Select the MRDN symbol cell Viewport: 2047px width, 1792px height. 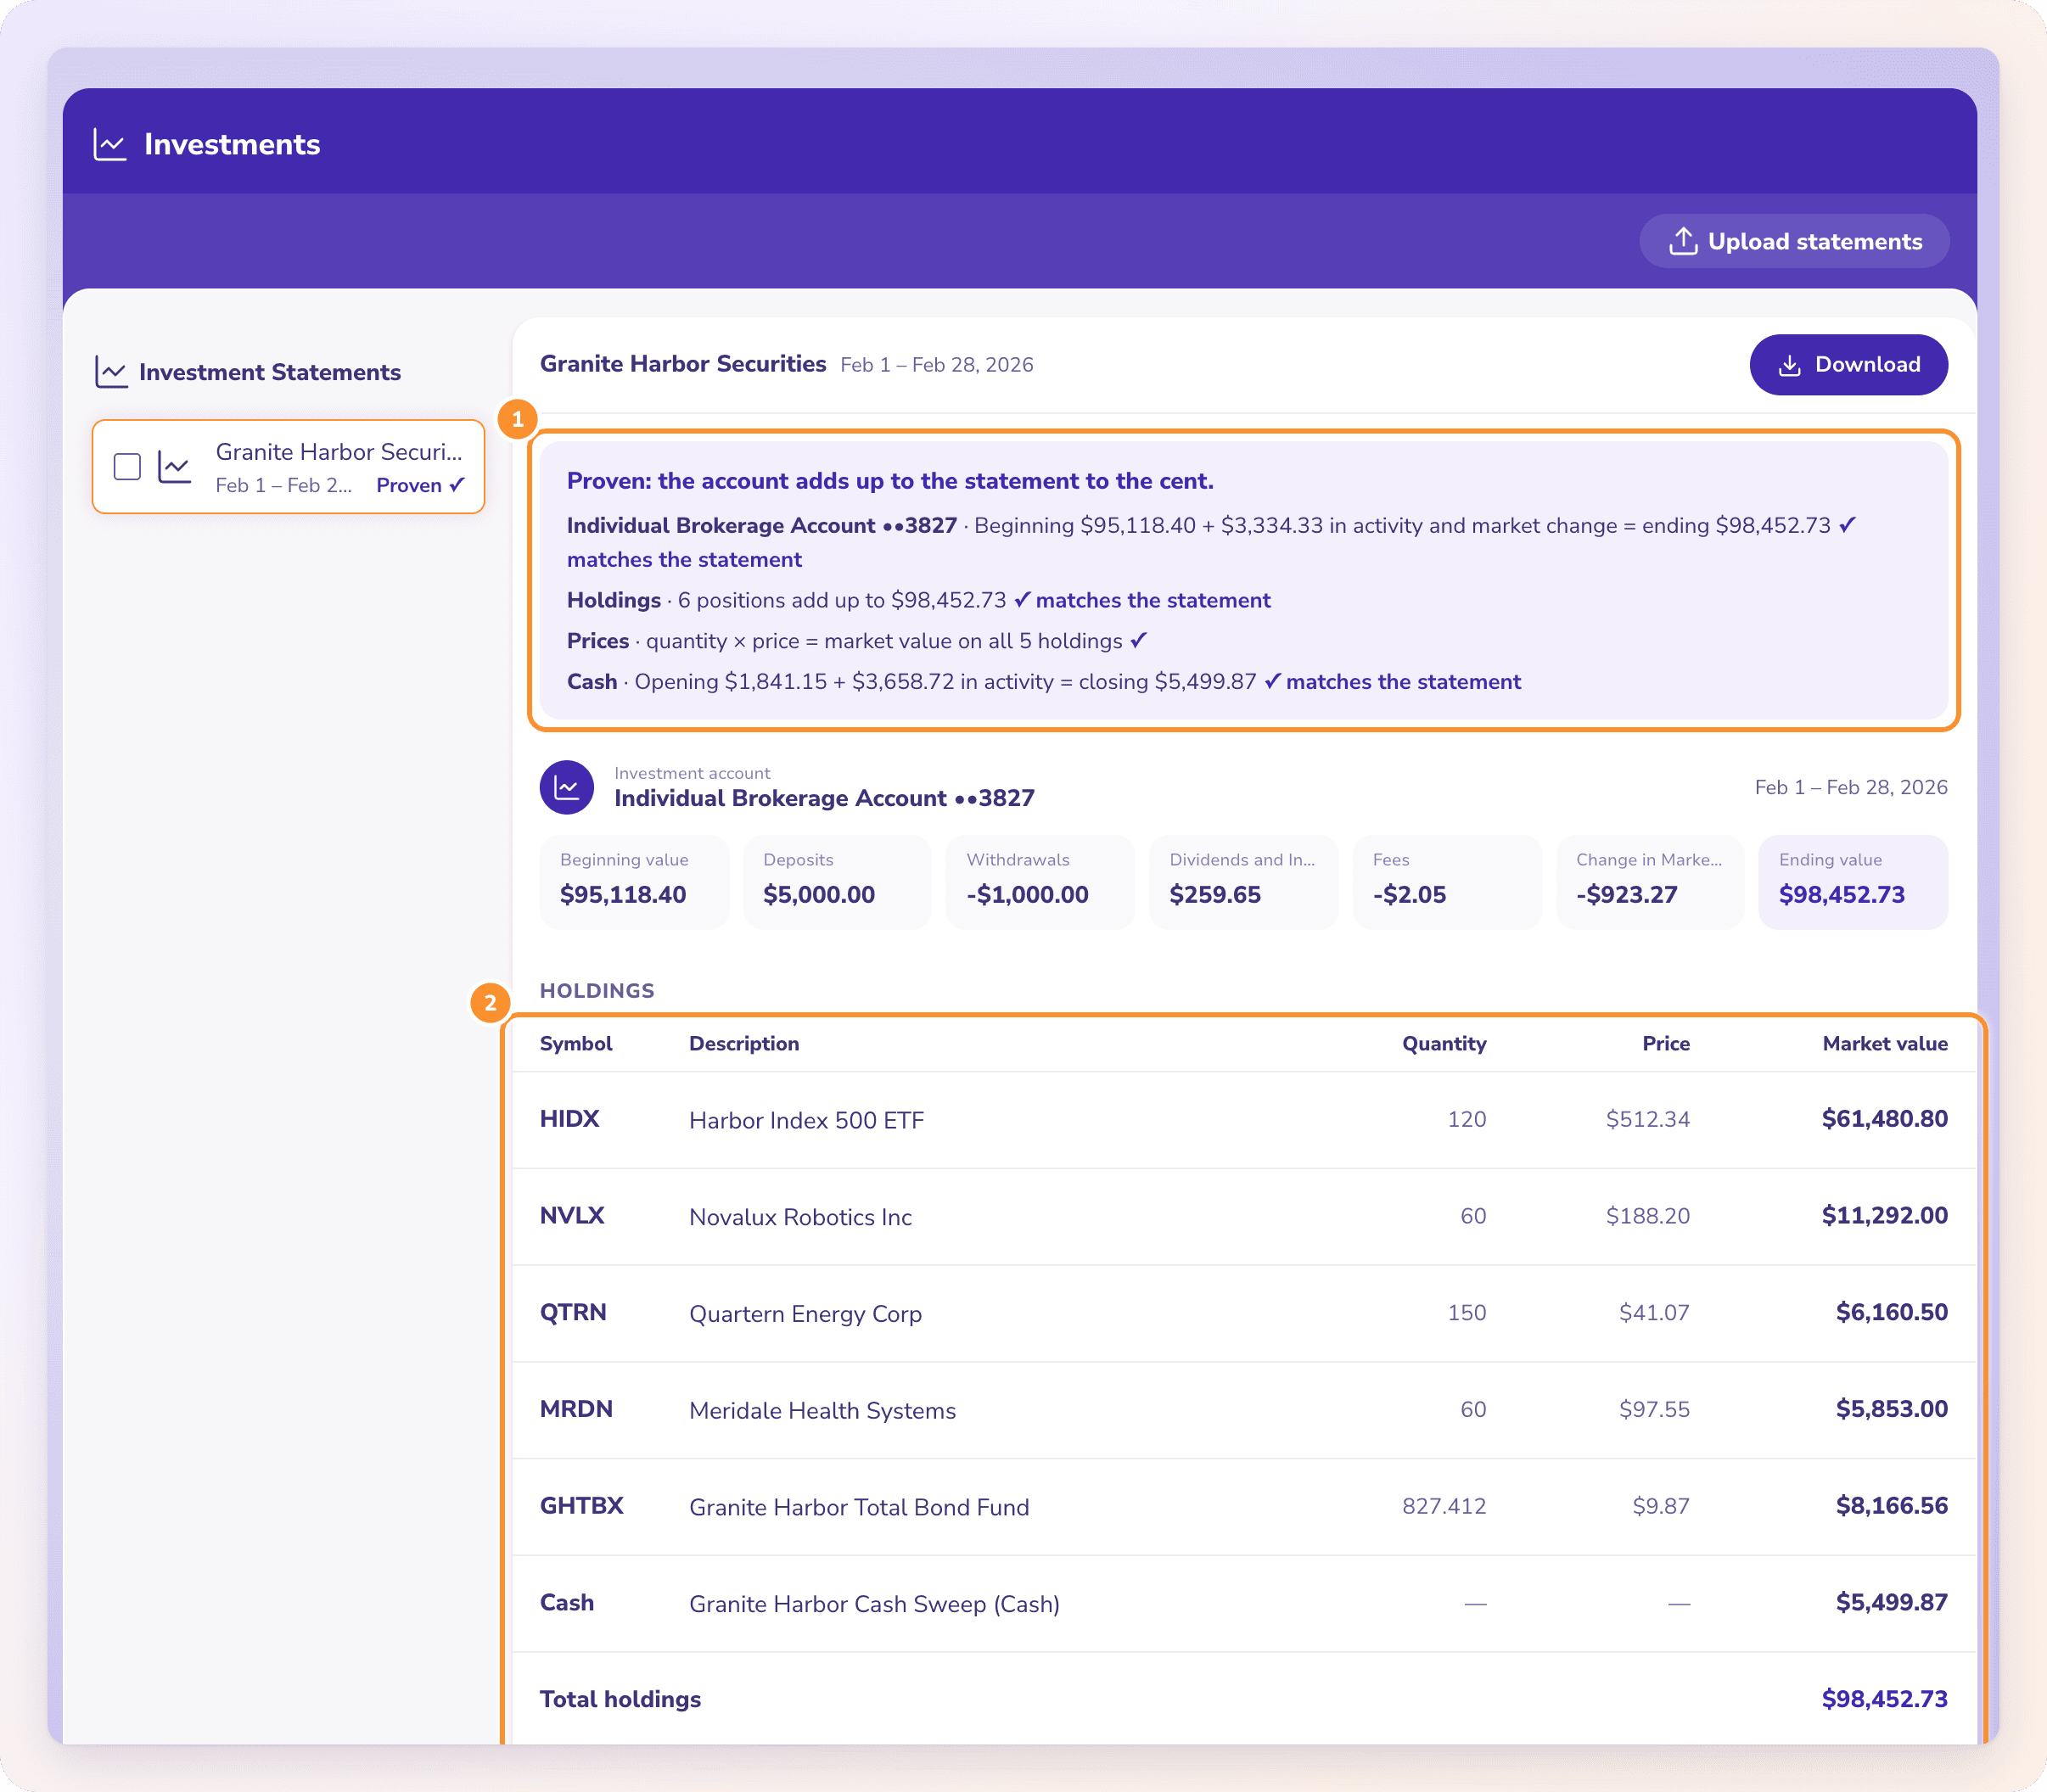576,1410
